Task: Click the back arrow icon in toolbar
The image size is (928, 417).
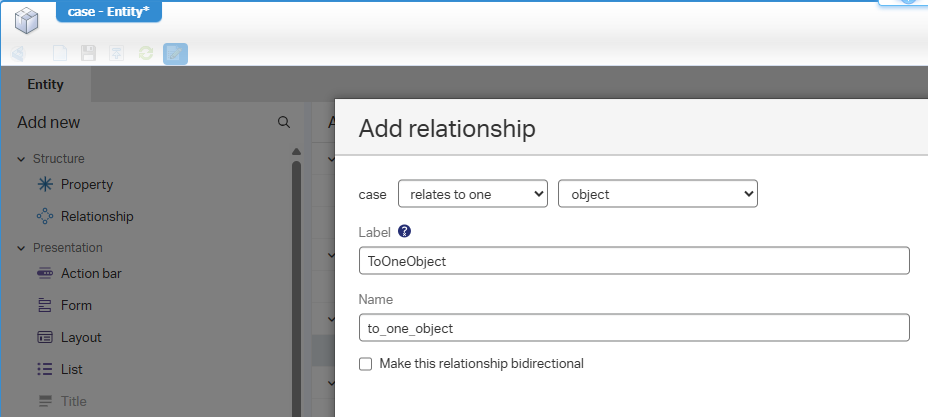Action: 19,54
